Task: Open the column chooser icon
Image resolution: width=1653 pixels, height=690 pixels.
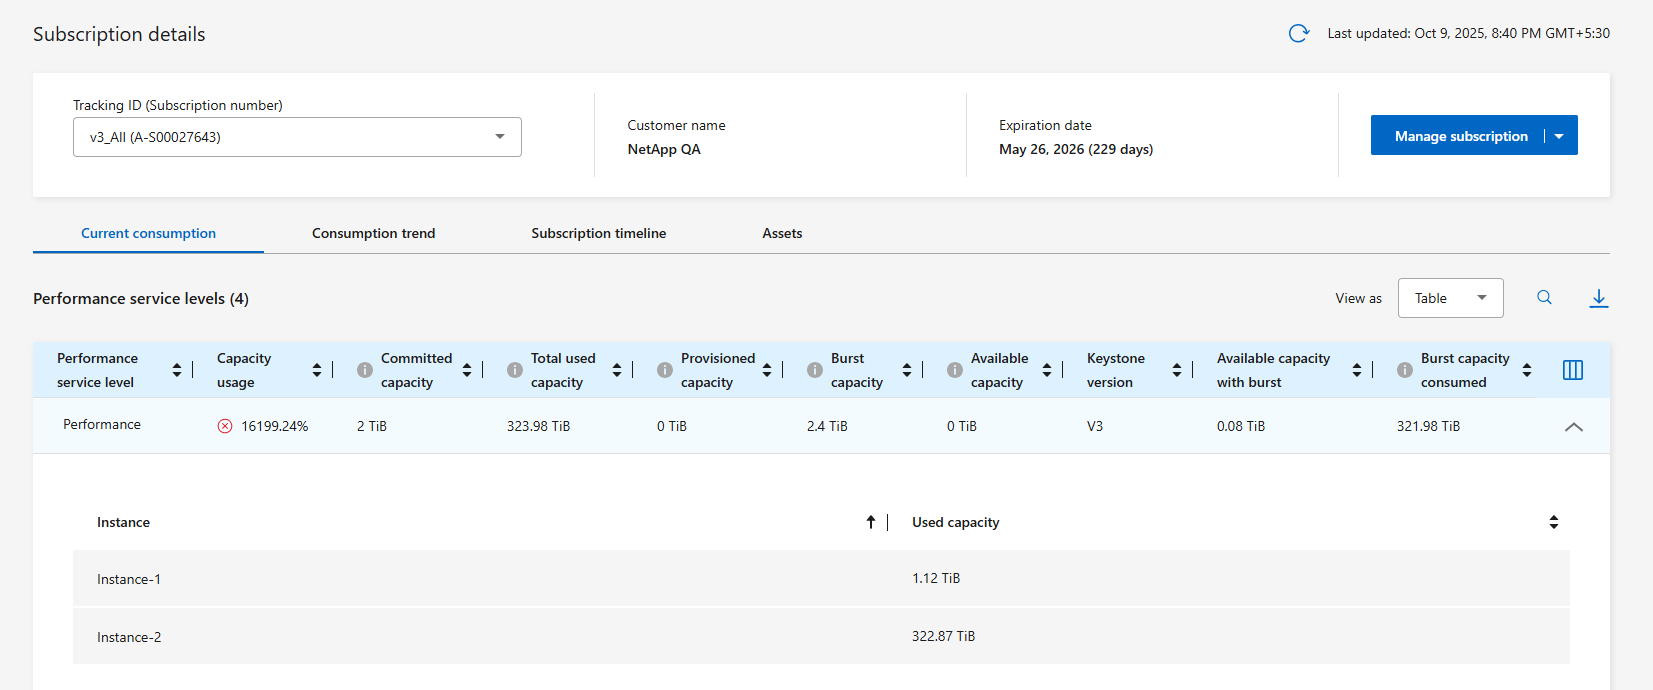Action: (1572, 370)
